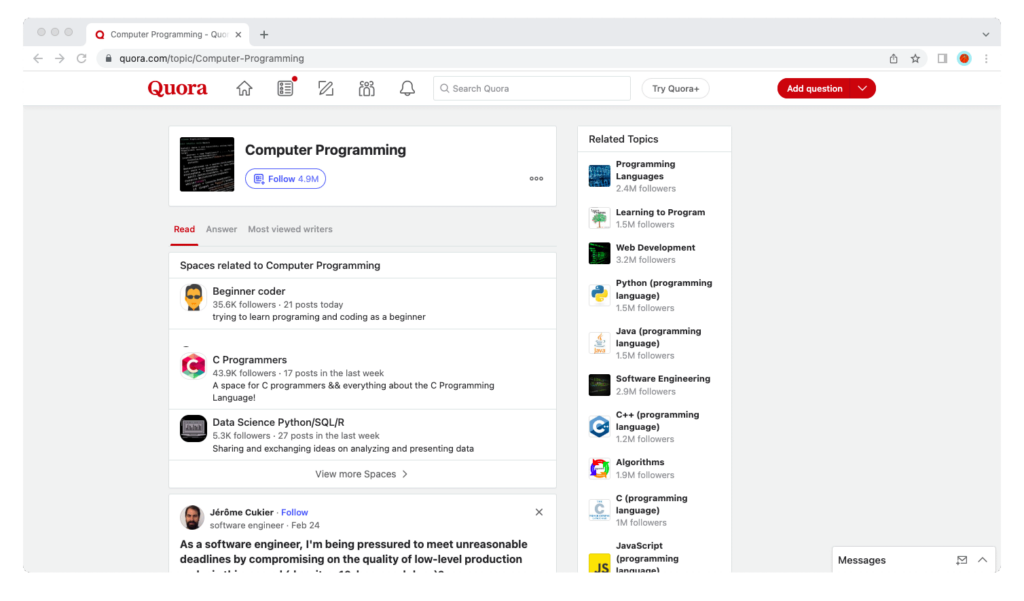Viewport: 1024px width, 601px height.
Task: Toggle the browser side panel
Action: pyautogui.click(x=942, y=58)
